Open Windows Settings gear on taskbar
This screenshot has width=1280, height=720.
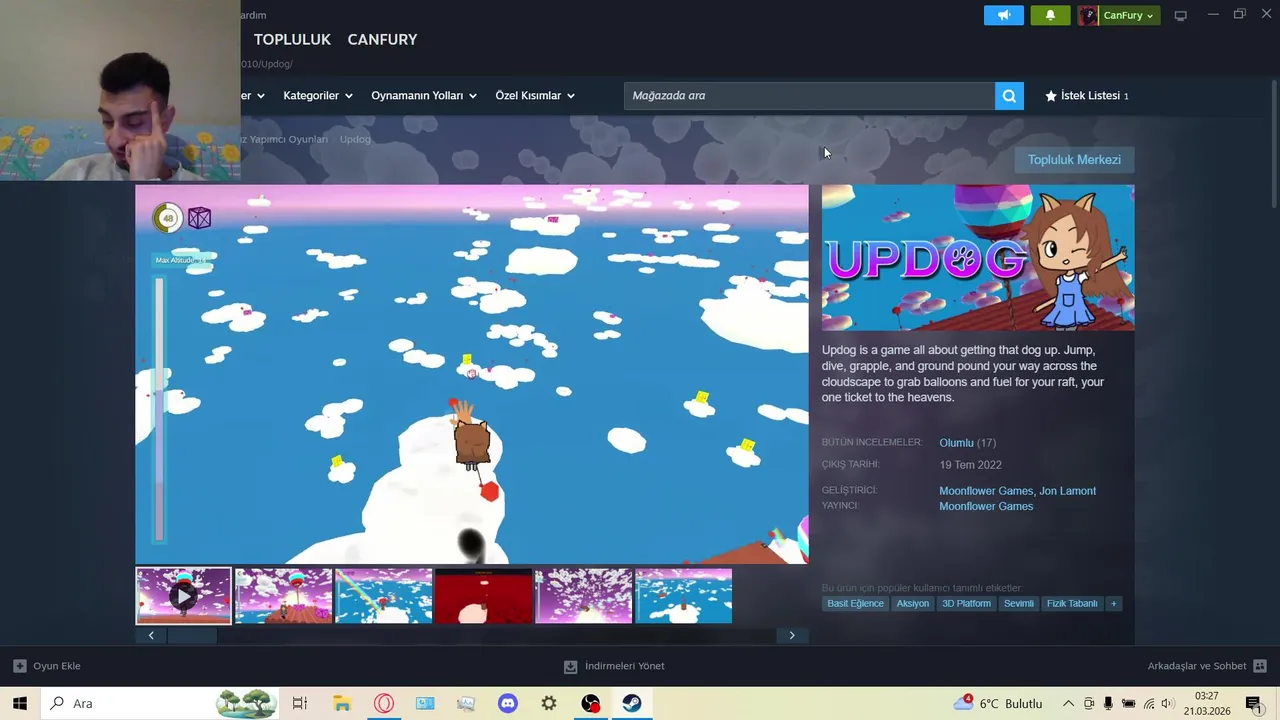tap(549, 703)
